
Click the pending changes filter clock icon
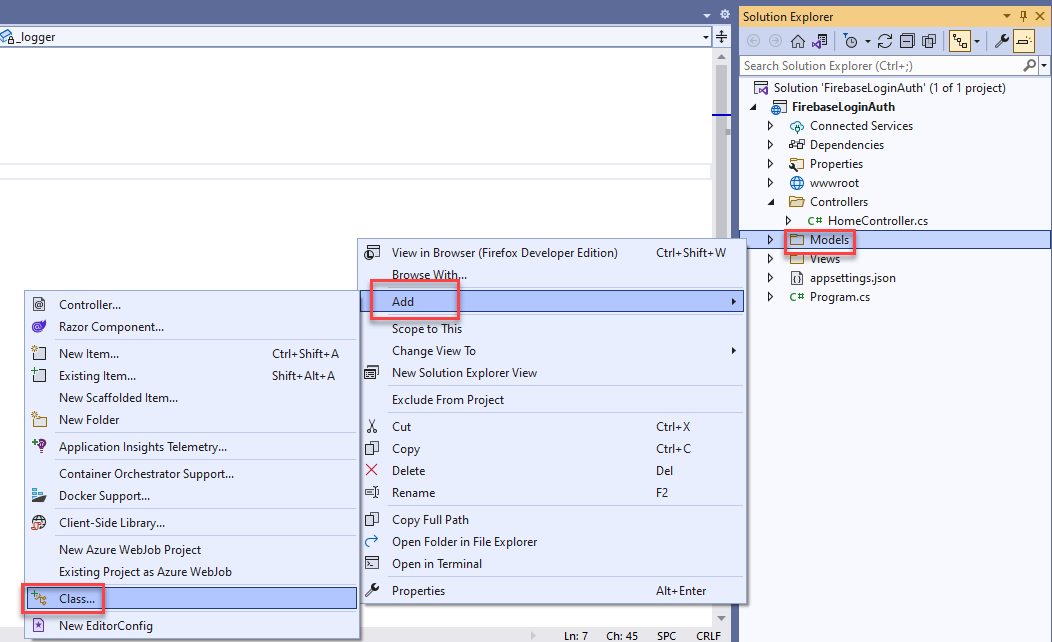(x=852, y=41)
